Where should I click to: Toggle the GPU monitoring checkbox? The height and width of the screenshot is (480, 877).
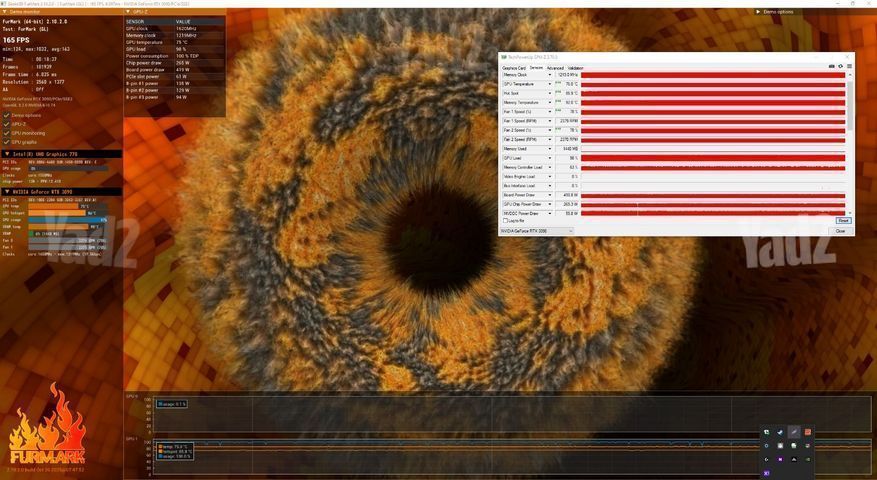coord(7,133)
